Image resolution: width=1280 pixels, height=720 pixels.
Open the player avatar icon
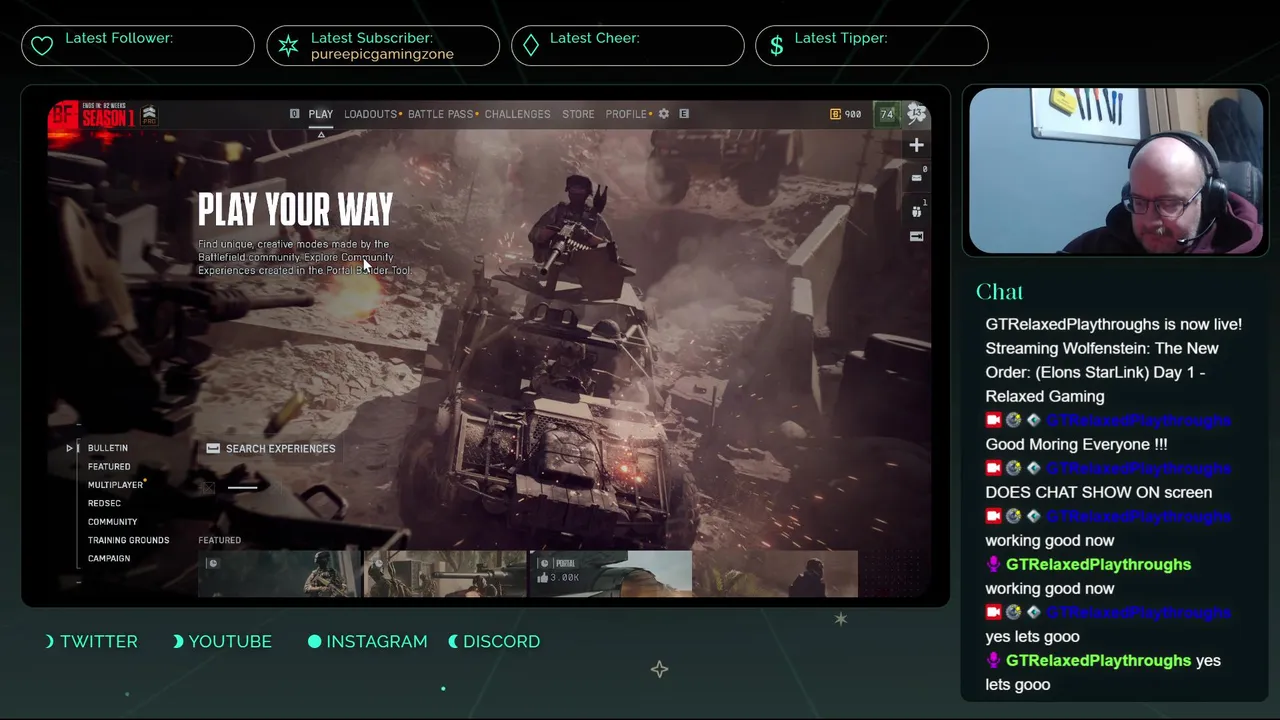tap(916, 114)
